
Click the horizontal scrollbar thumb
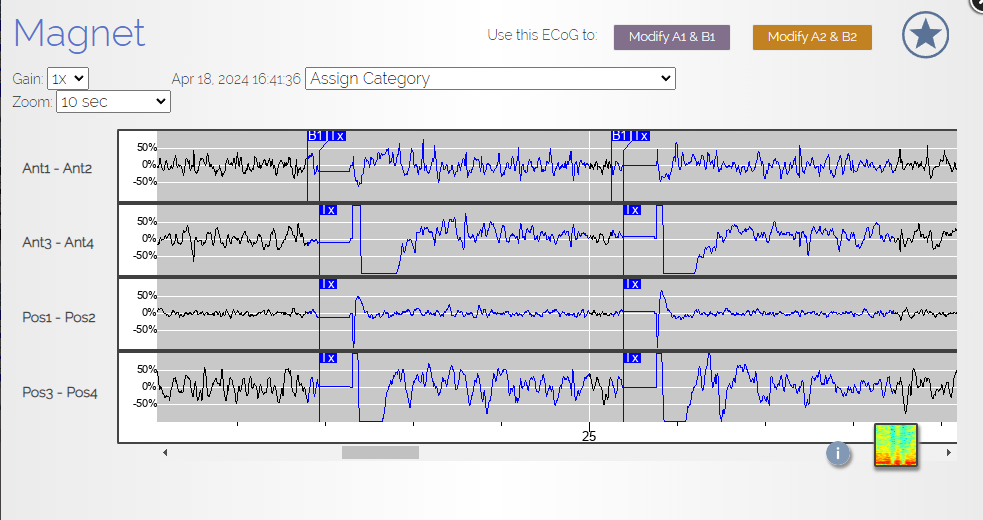click(x=380, y=452)
